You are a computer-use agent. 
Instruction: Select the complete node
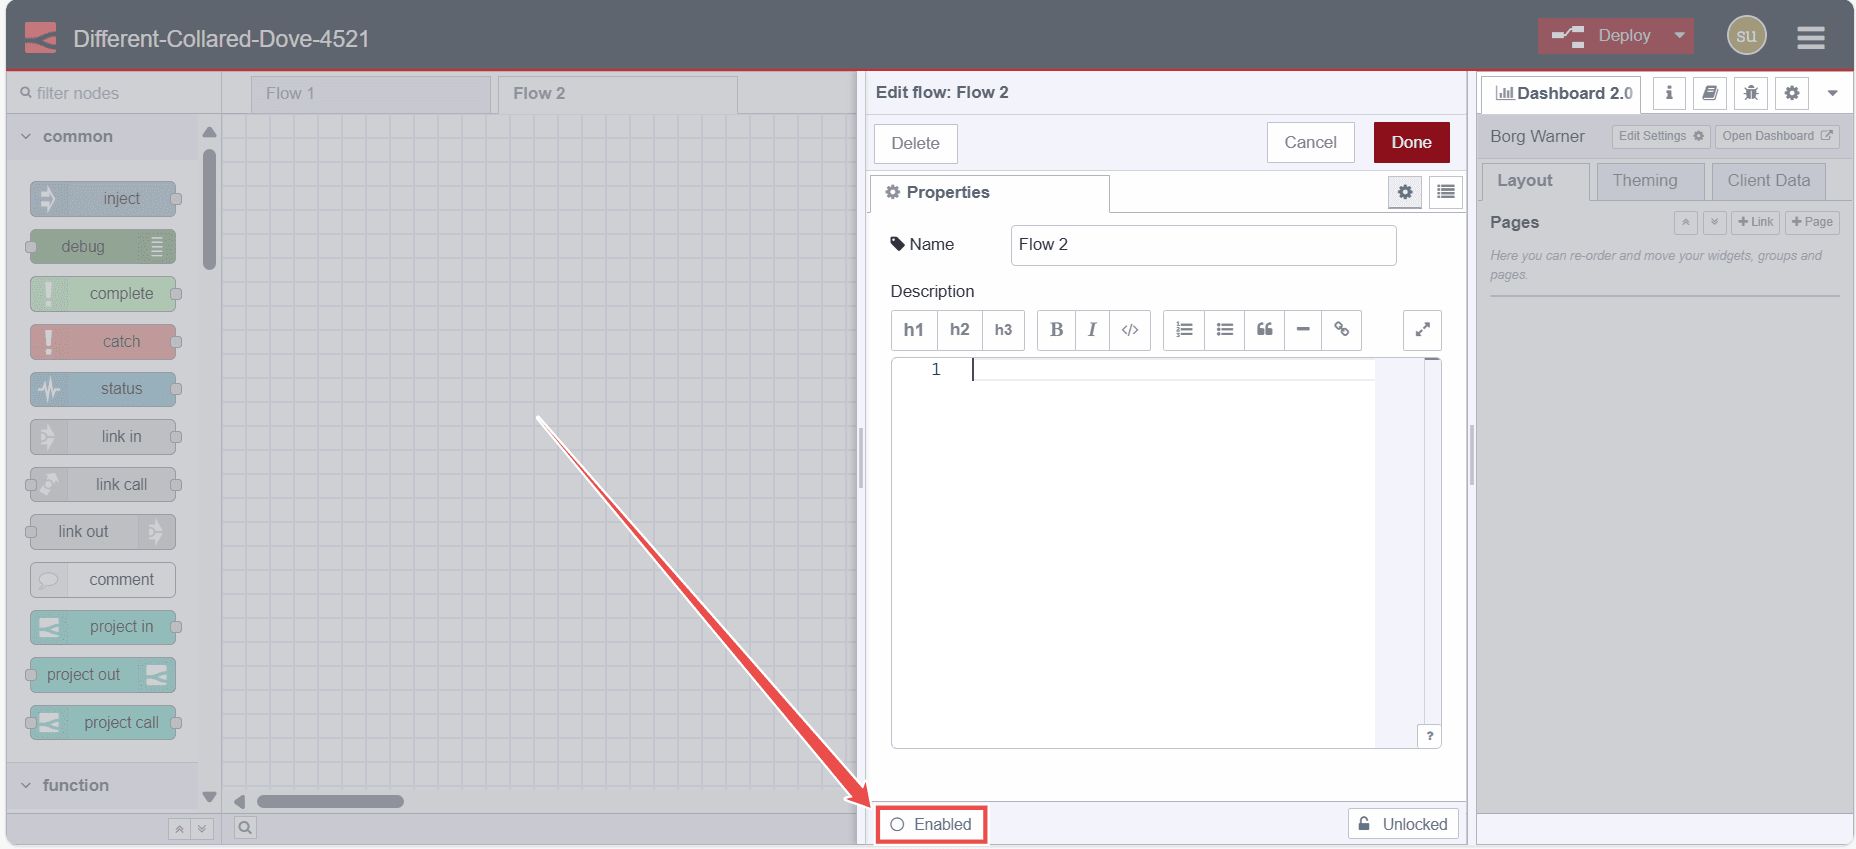[x=103, y=294]
